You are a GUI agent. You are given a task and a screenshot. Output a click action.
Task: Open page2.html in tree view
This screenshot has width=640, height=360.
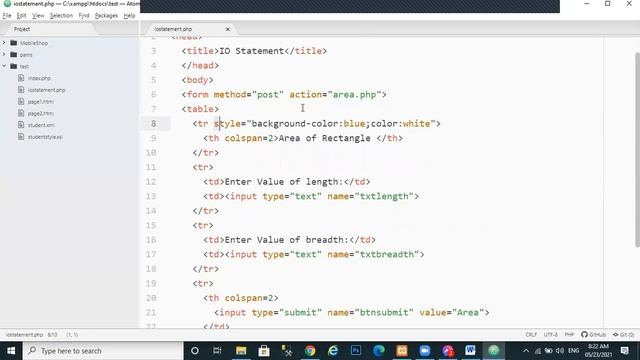pyautogui.click(x=41, y=113)
